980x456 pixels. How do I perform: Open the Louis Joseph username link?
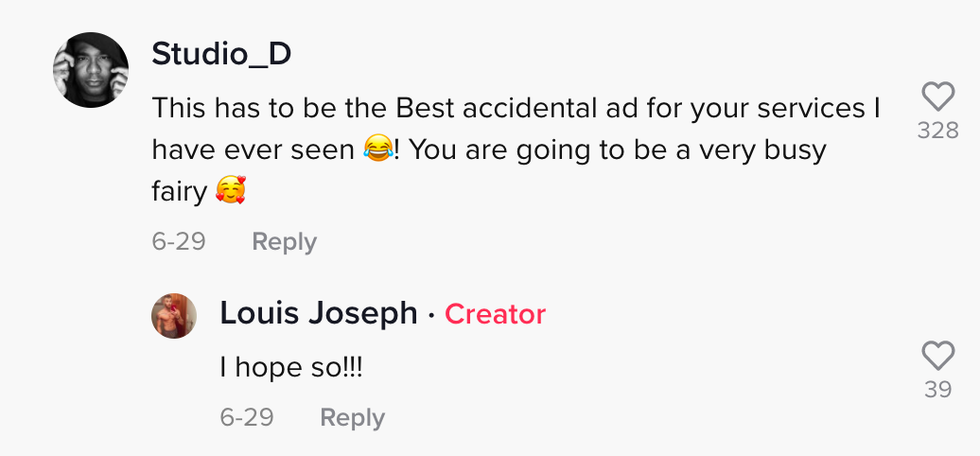click(318, 314)
